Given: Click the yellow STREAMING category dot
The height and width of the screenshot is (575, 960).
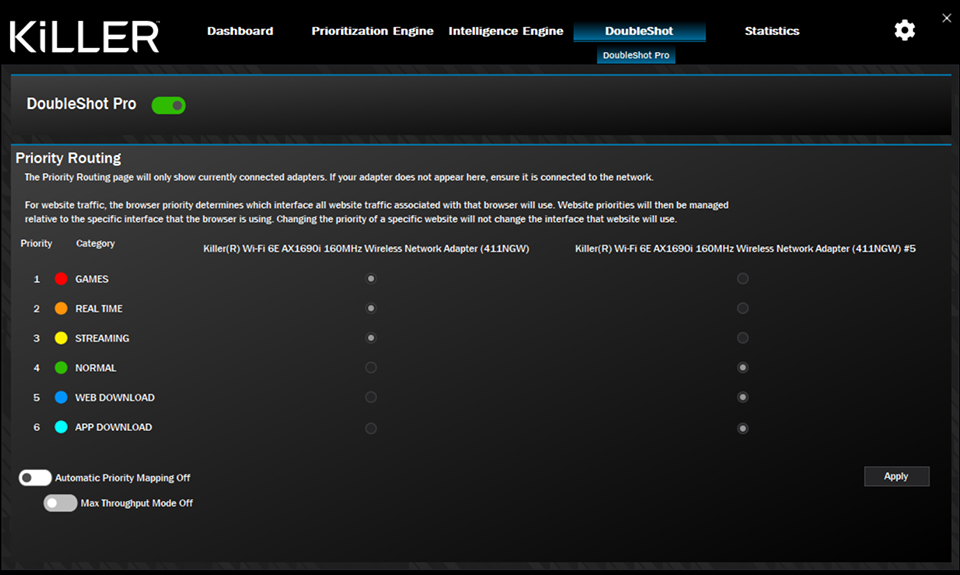Looking at the screenshot, I should [x=61, y=338].
